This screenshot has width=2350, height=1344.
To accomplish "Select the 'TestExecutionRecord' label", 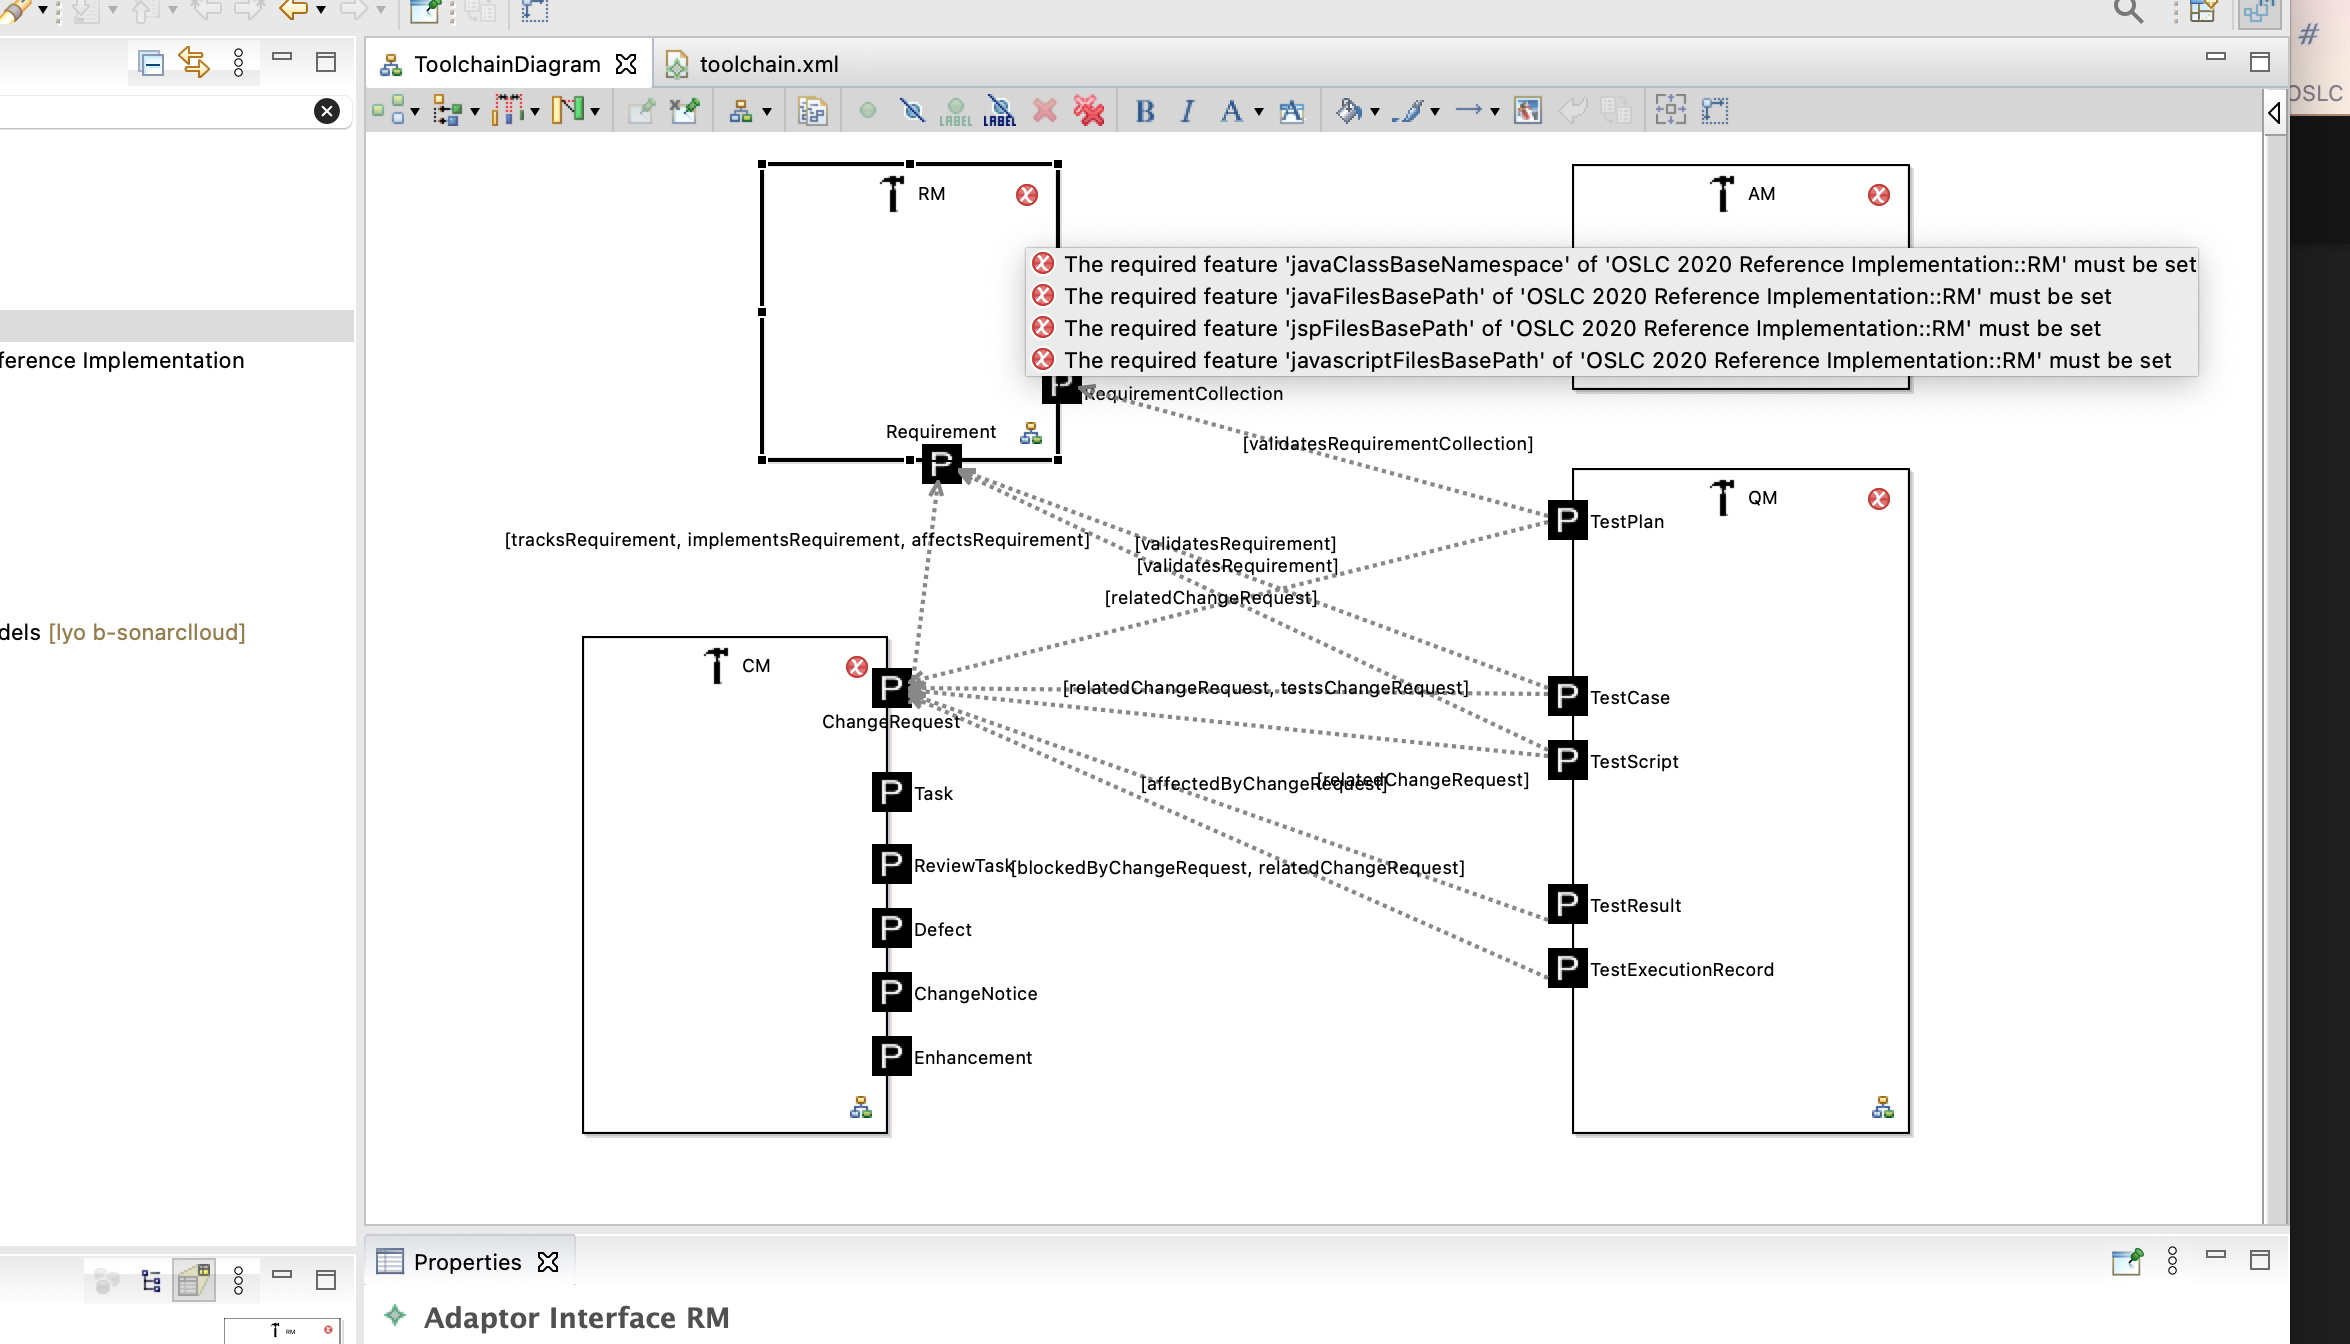I will click(1682, 969).
